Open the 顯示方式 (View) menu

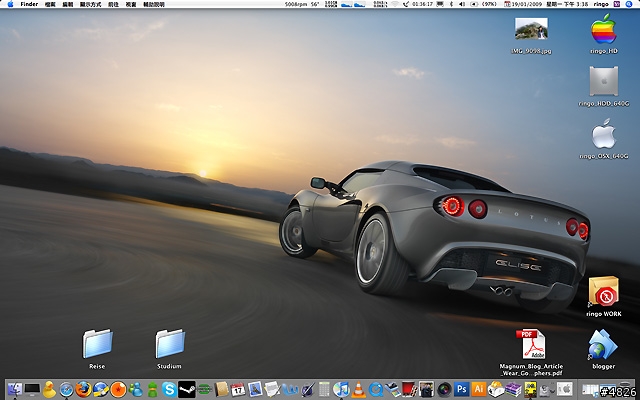pos(90,4)
